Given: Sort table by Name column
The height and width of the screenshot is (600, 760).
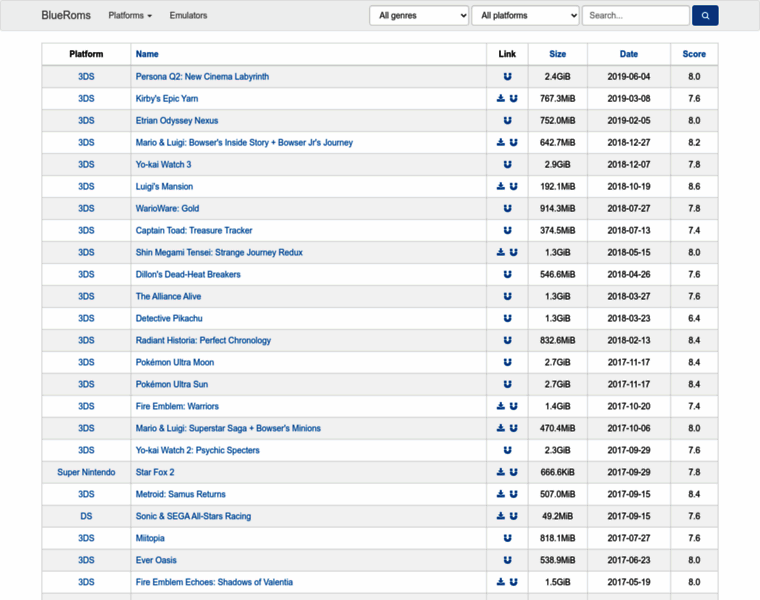Looking at the screenshot, I should point(147,54).
